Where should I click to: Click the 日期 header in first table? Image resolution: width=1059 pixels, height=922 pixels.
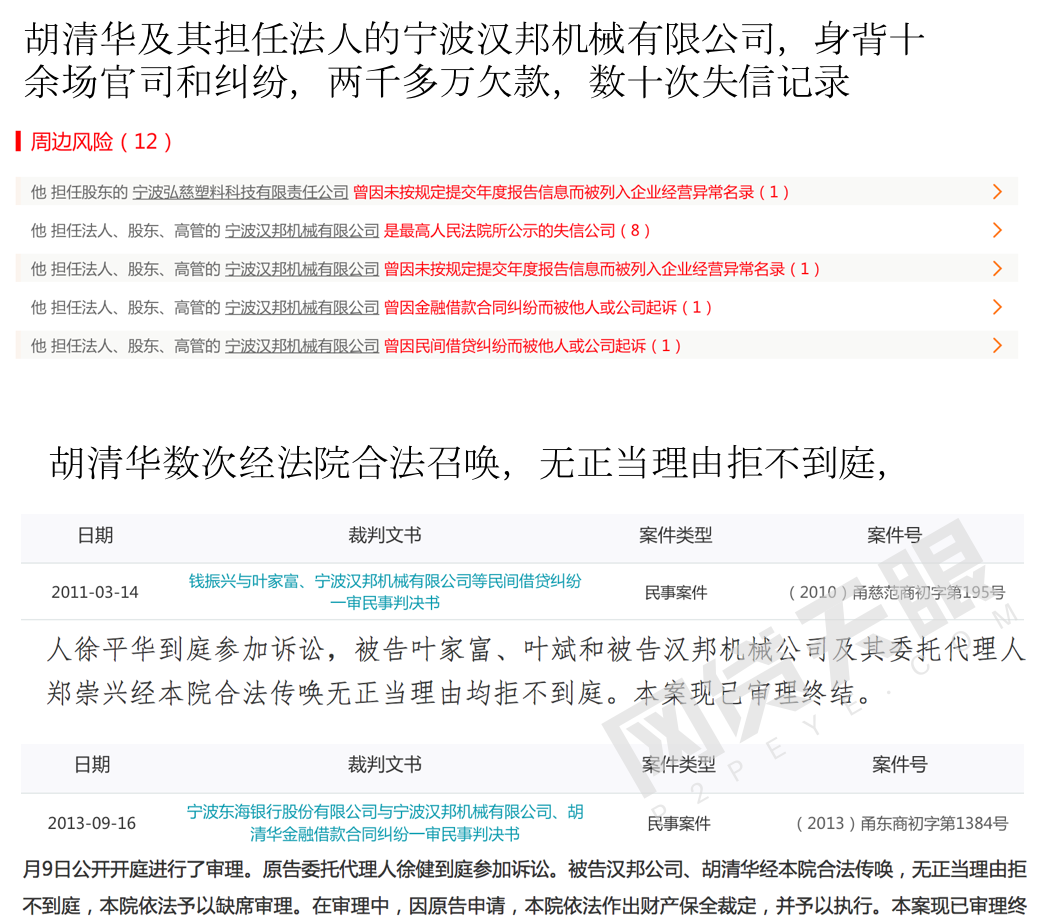pos(95,536)
